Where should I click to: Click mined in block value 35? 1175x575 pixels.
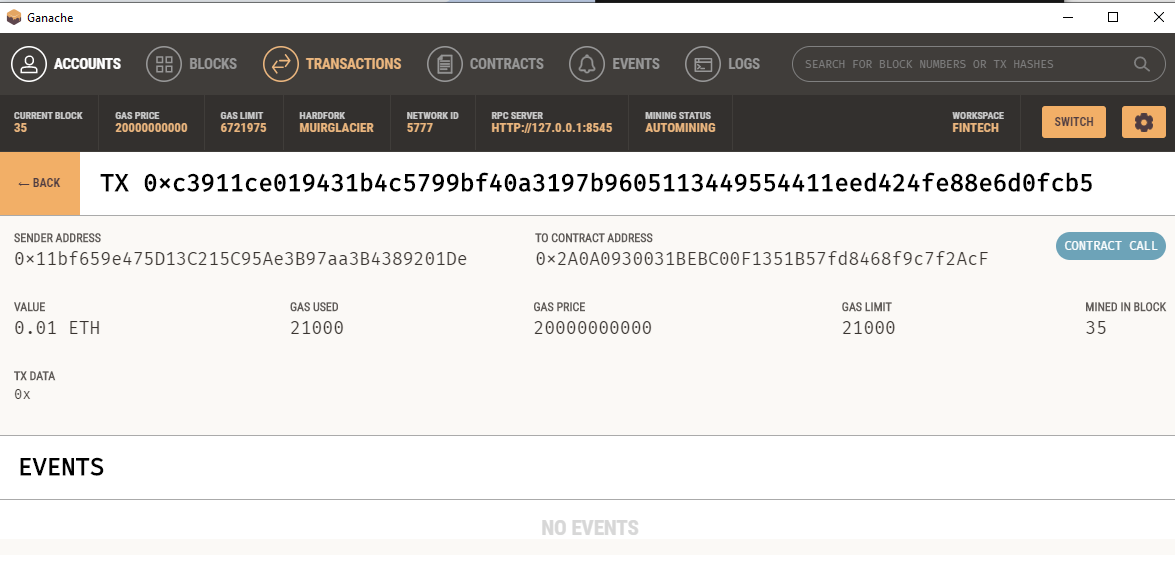pyautogui.click(x=1096, y=328)
